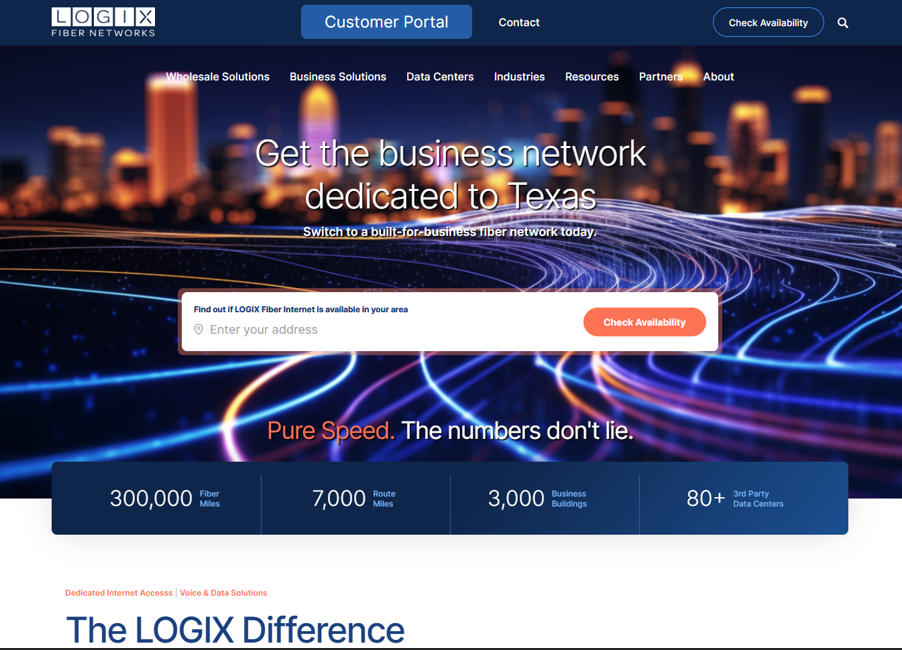Select Data Centers in the navigation
The height and width of the screenshot is (650, 902).
tap(440, 76)
